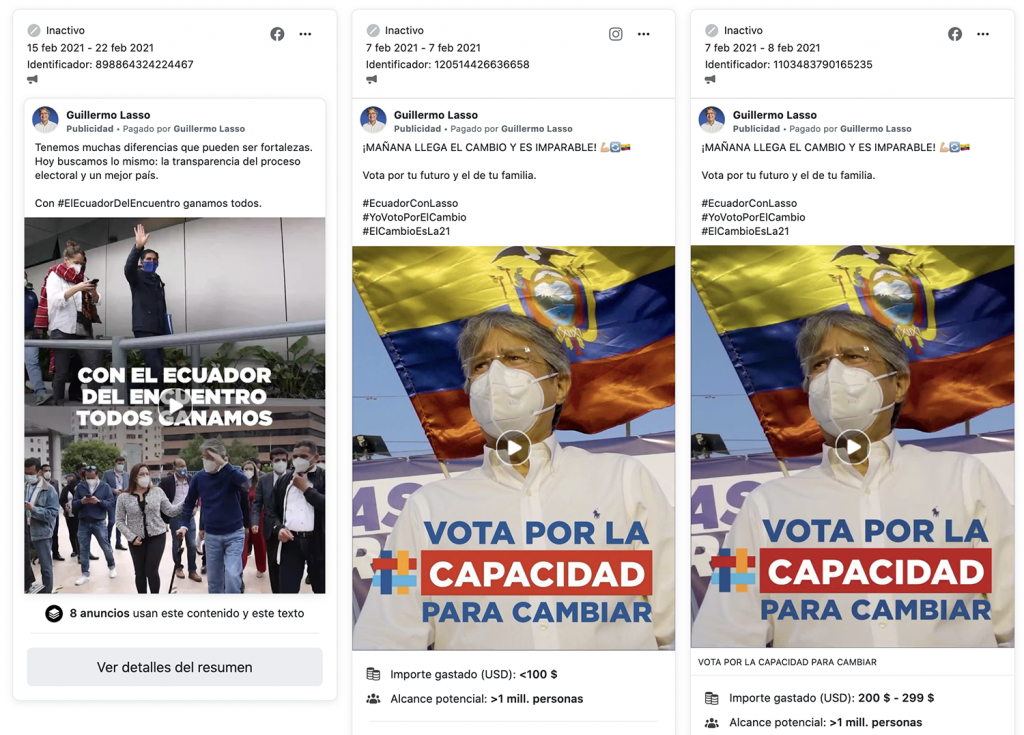1024x735 pixels.
Task: Click the Inactivo status icon on the first ad
Action: coord(34,30)
